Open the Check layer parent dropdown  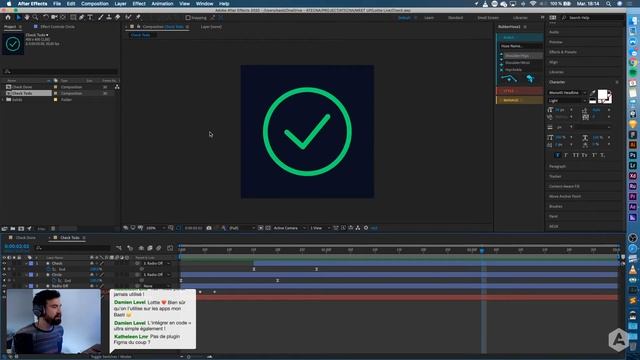tap(156, 264)
